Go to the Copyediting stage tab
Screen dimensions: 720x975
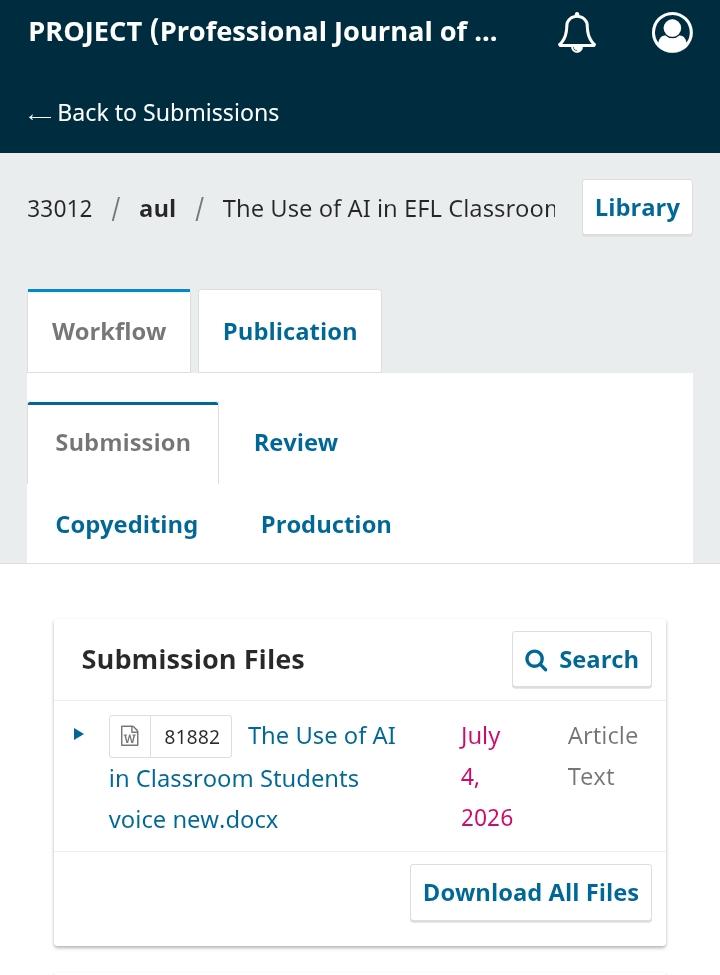pyautogui.click(x=127, y=525)
